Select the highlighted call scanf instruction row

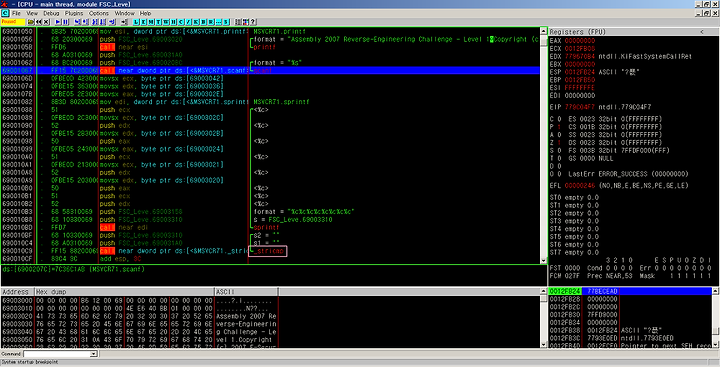tap(270, 70)
